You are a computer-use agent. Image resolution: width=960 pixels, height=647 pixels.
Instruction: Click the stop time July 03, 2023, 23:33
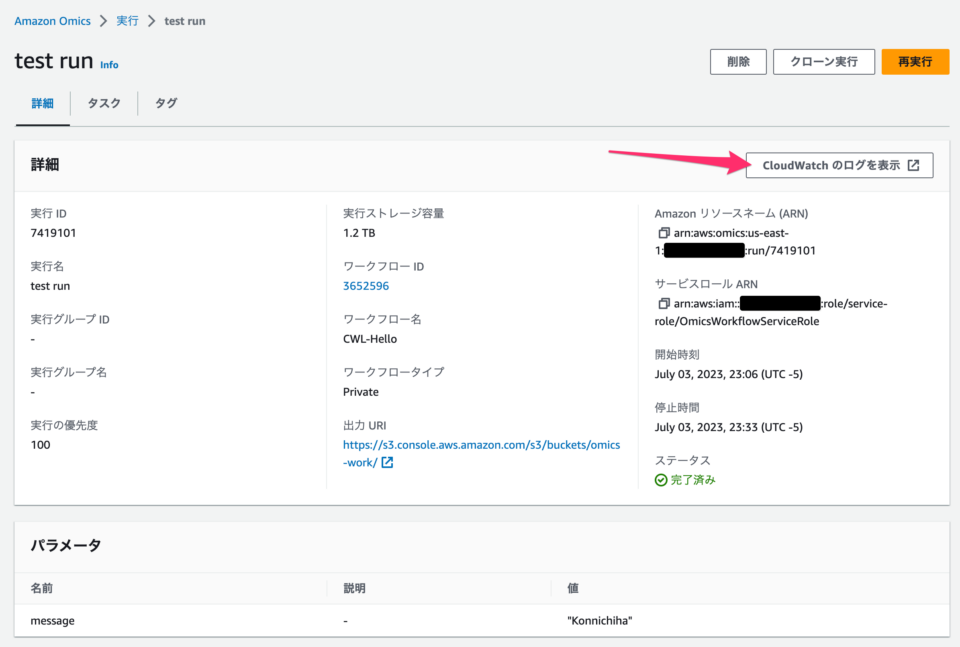[729, 427]
